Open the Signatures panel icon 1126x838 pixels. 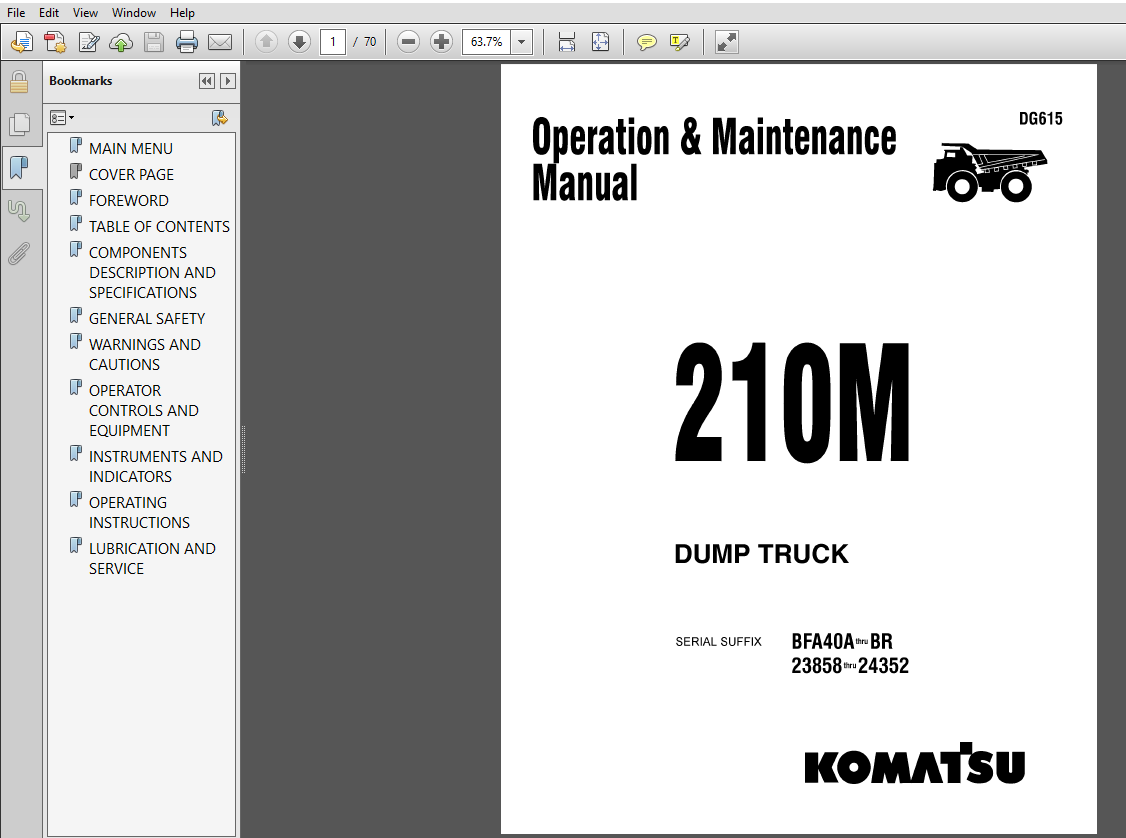[19, 210]
